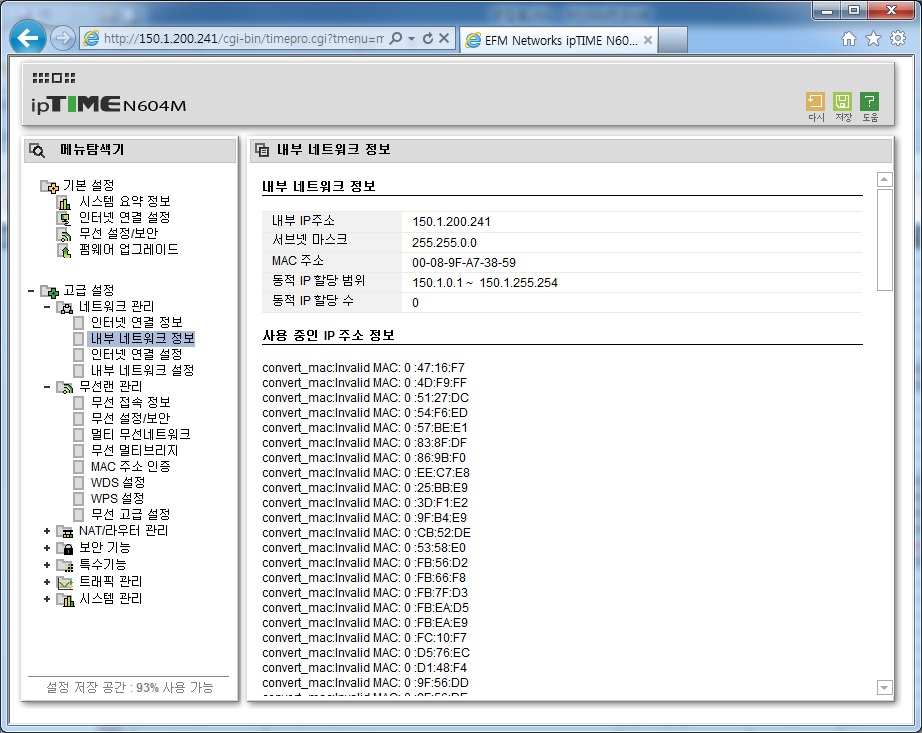The image size is (922, 733).
Task: Click the MAC address 00-08-9F-A7-38-59
Action: (464, 263)
